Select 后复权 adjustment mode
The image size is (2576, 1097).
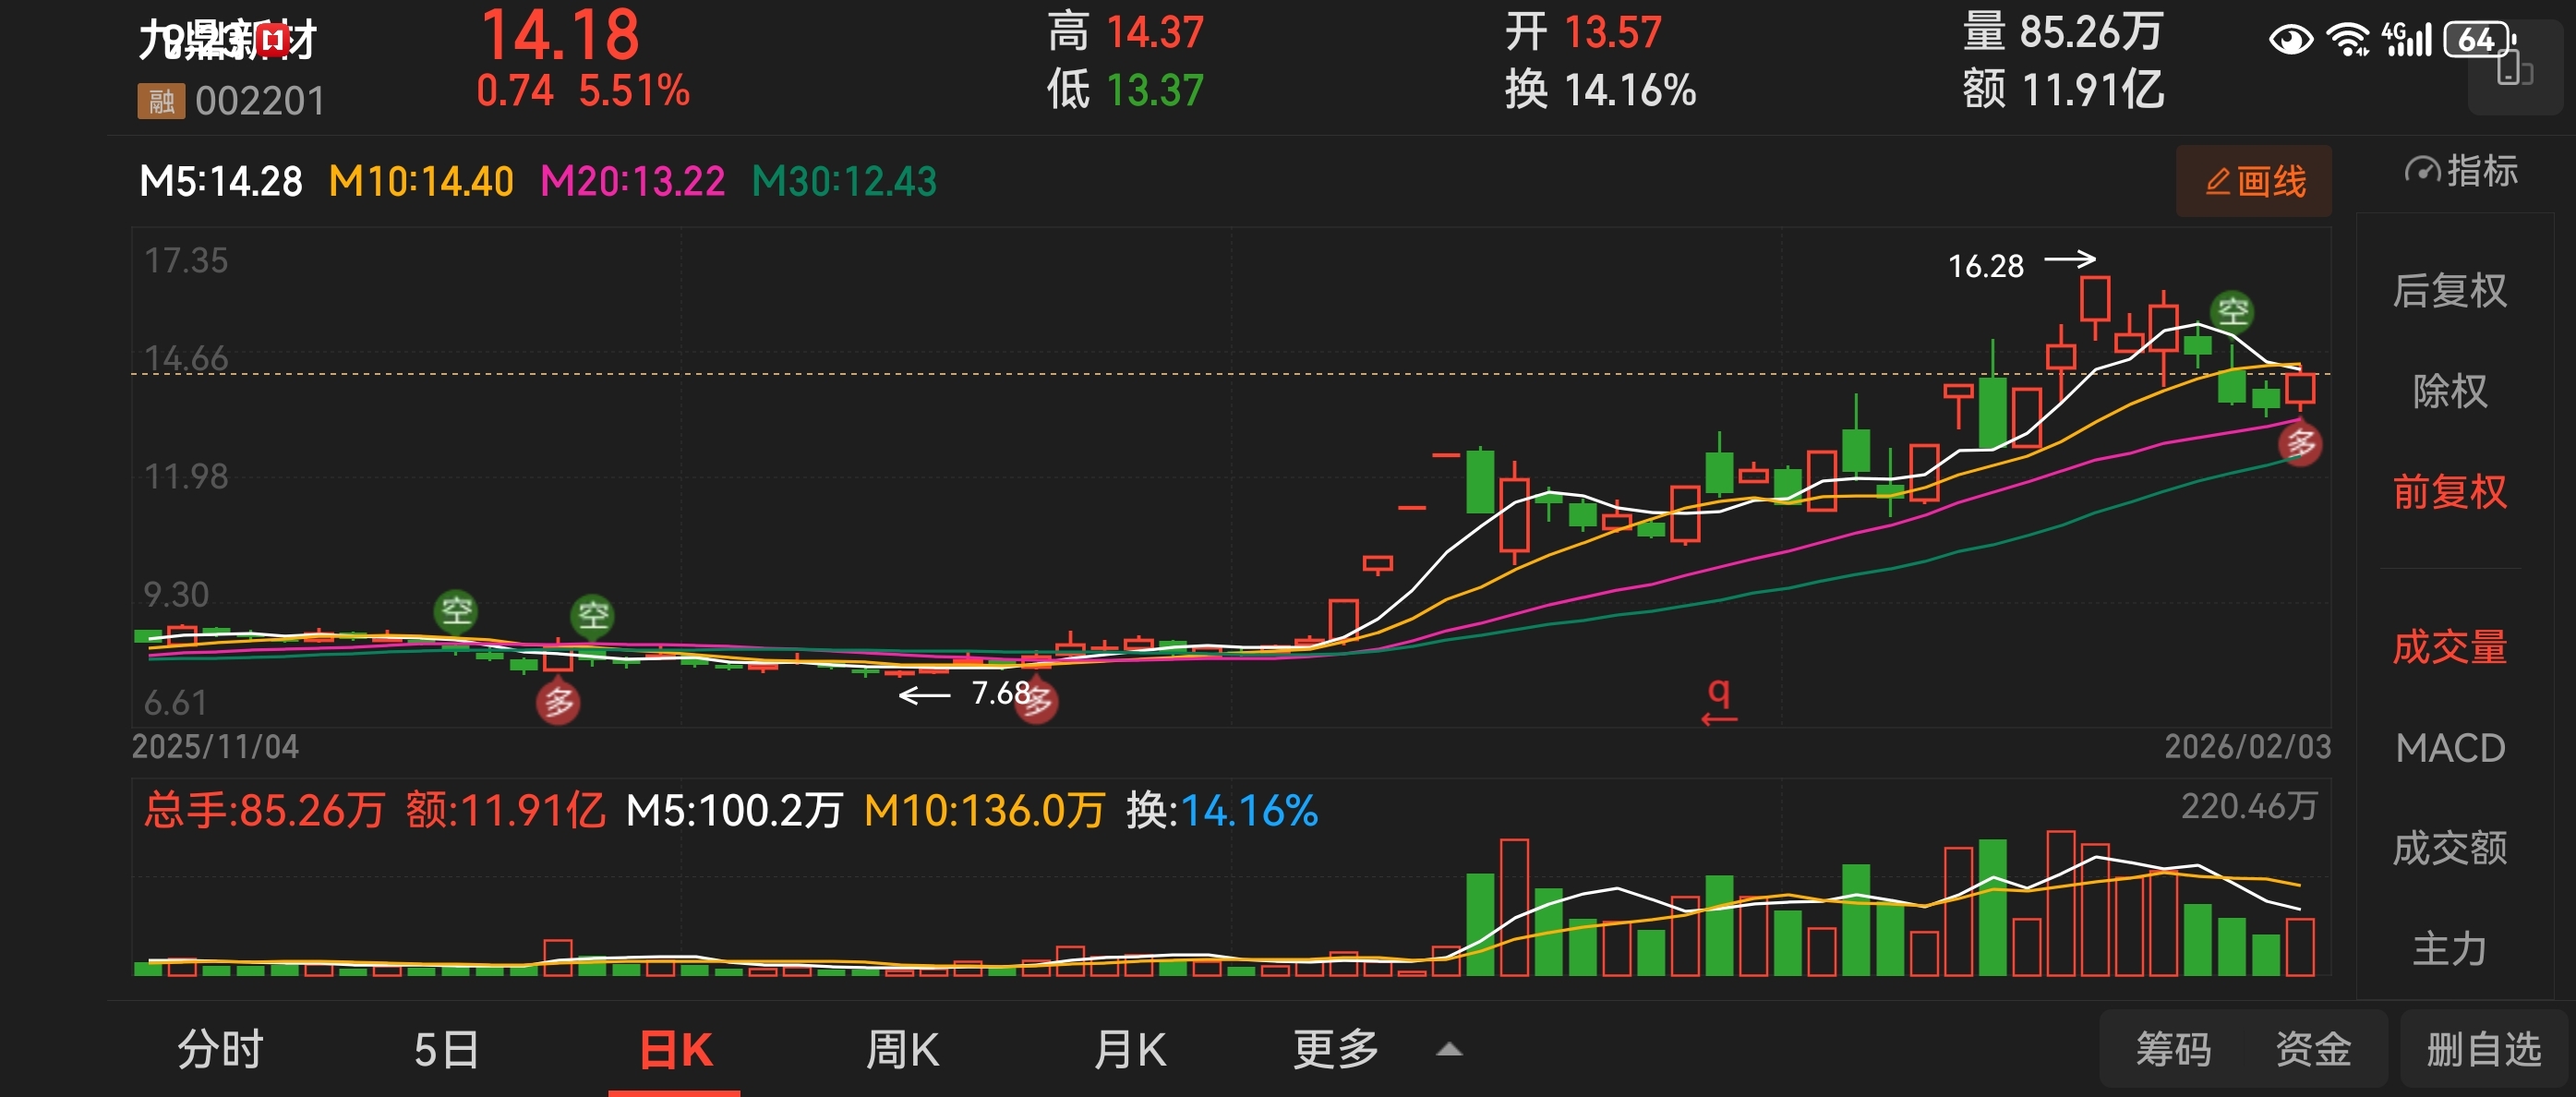pyautogui.click(x=2449, y=291)
